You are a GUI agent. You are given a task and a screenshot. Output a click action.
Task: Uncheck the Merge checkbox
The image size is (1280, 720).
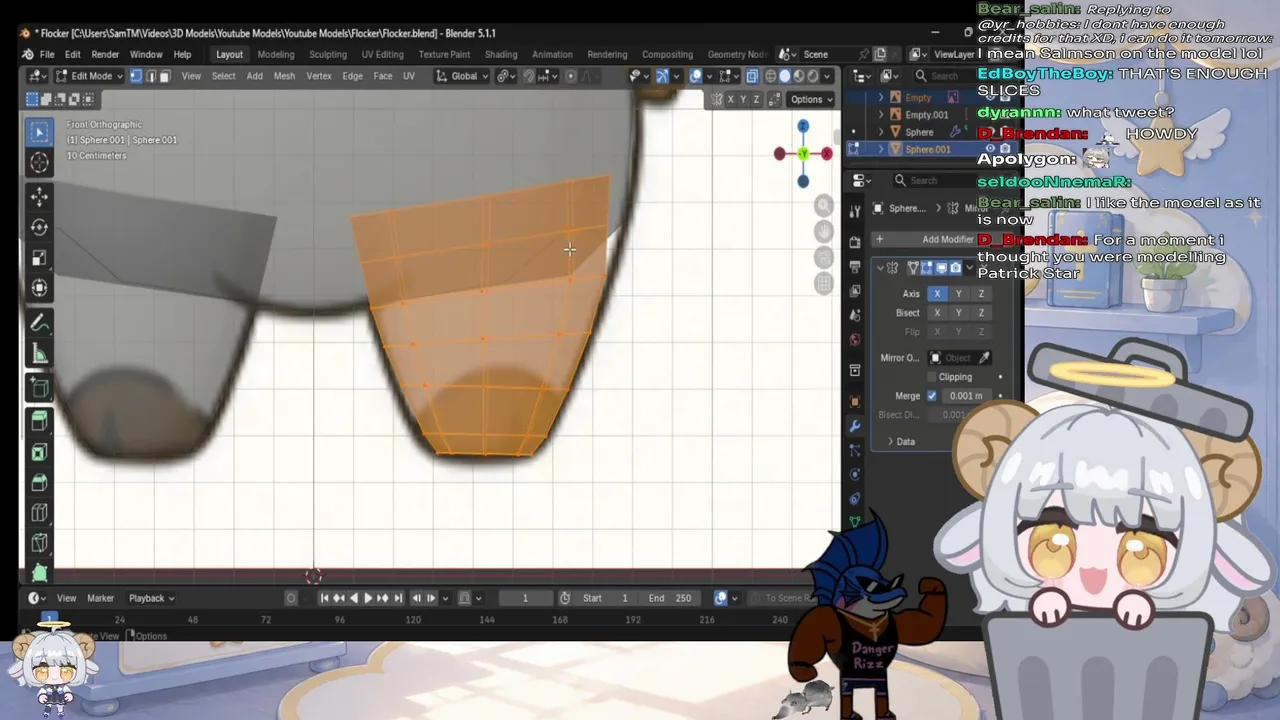[x=932, y=396]
